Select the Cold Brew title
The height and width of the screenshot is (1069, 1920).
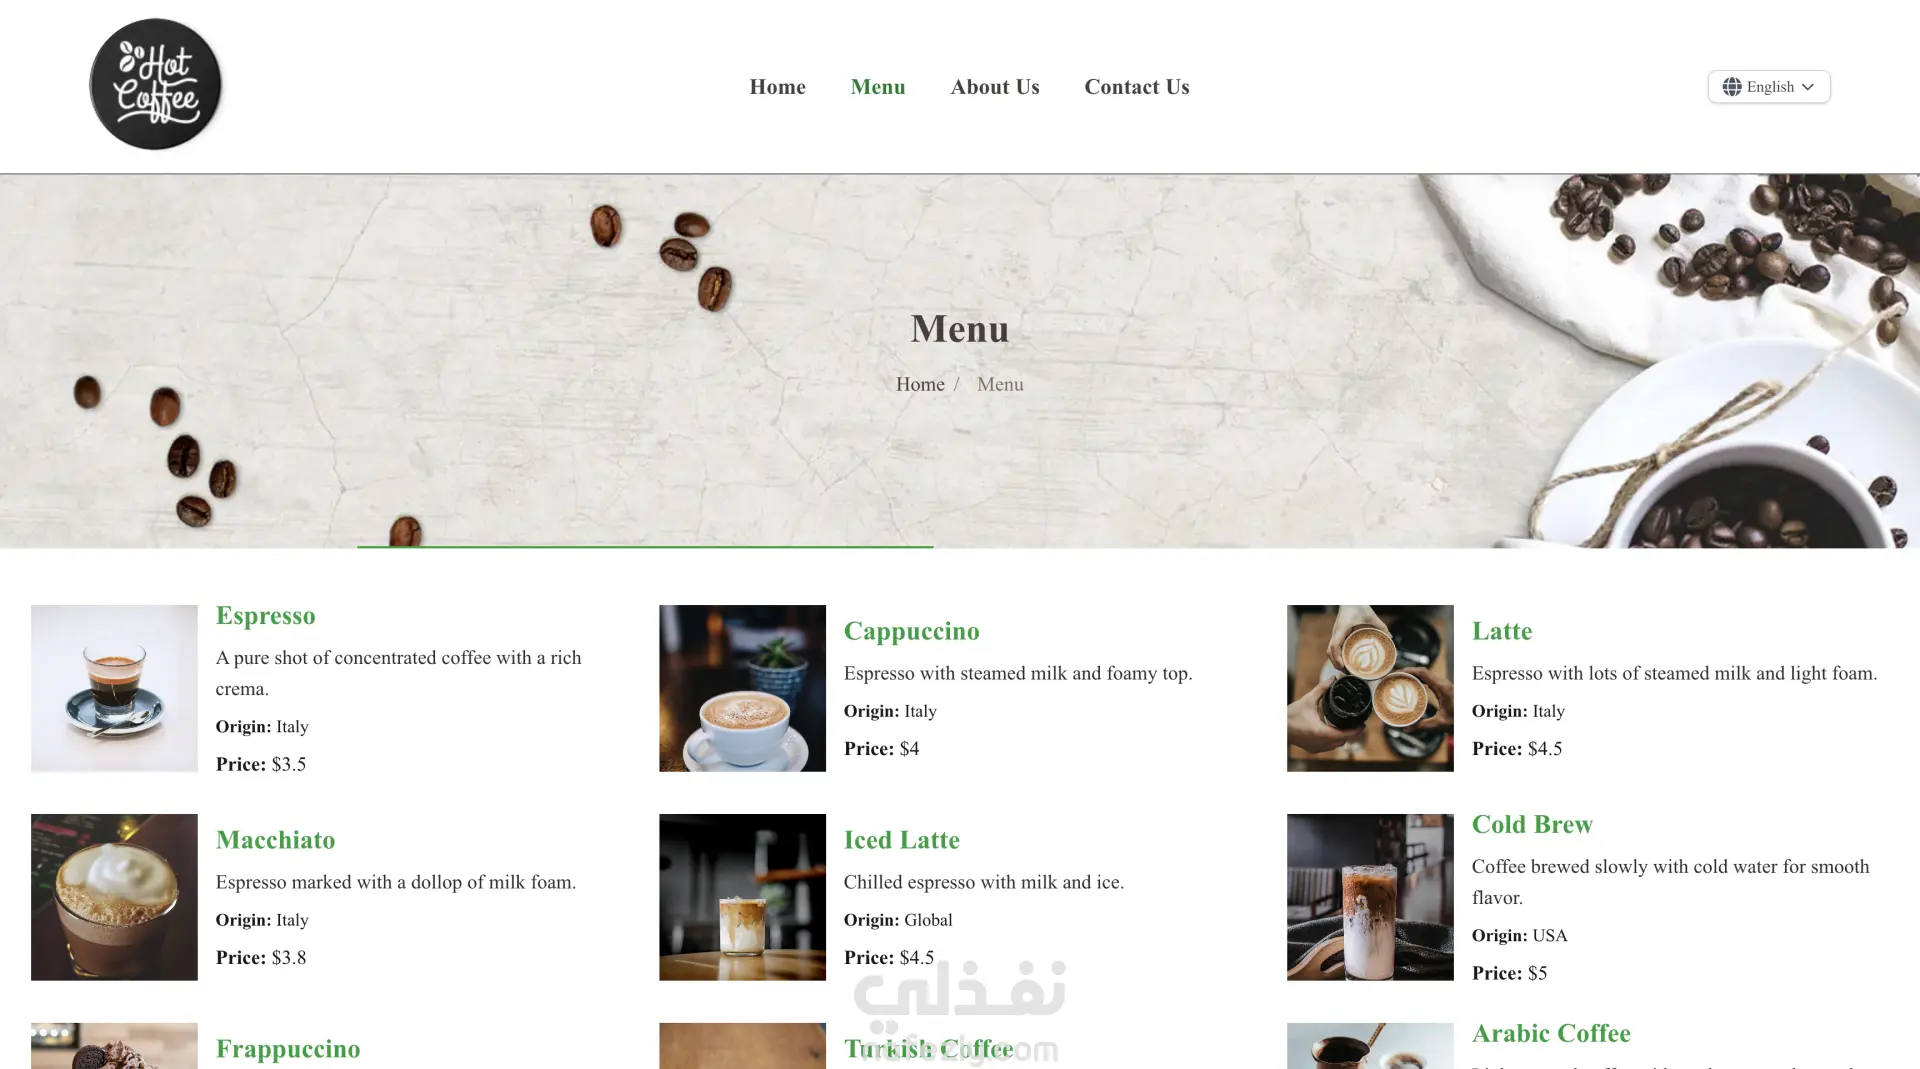coord(1532,824)
